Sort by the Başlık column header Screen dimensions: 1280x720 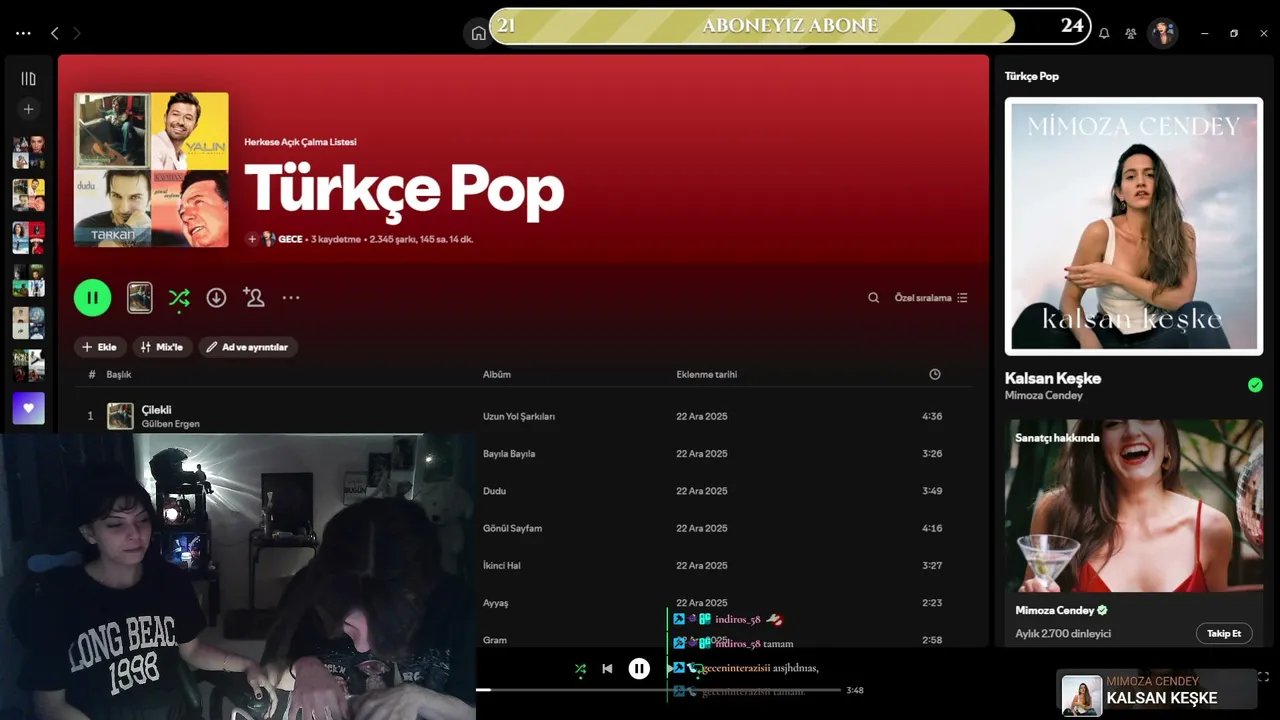point(119,375)
